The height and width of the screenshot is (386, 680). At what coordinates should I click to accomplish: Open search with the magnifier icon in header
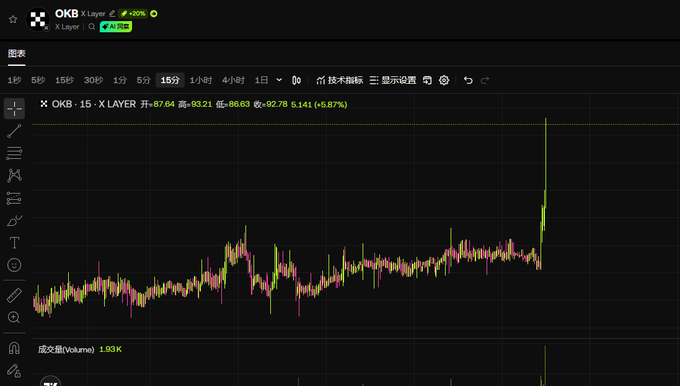[x=92, y=26]
